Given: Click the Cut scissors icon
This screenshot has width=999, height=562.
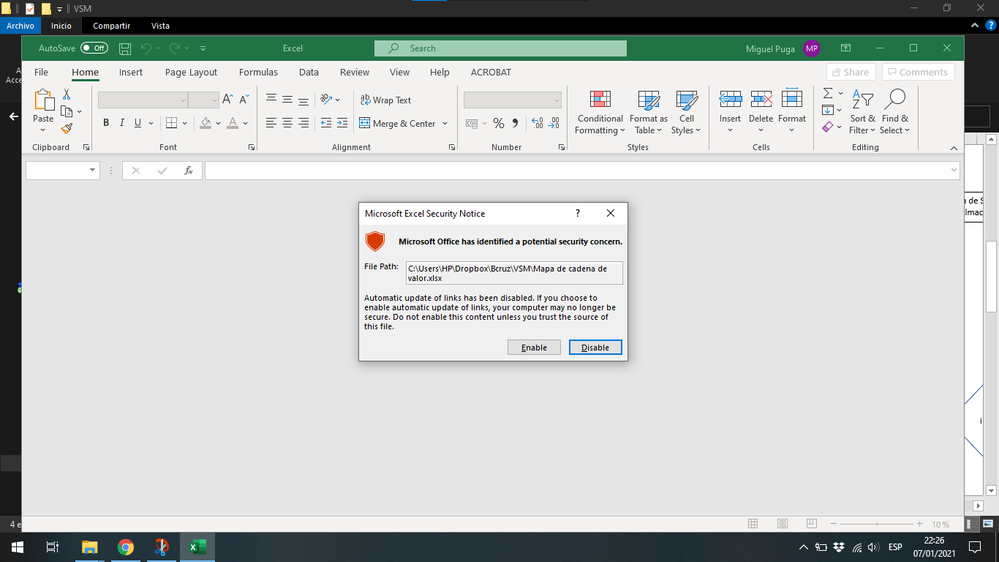Looking at the screenshot, I should [x=66, y=94].
